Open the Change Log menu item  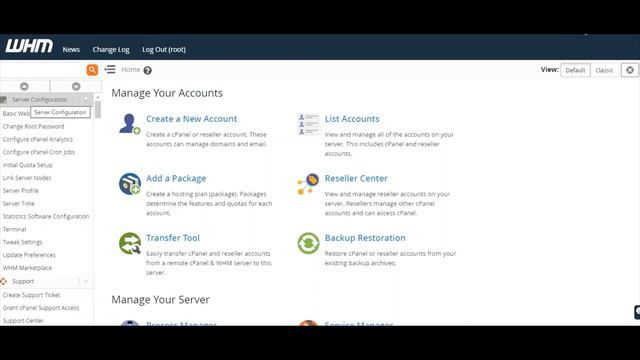(111, 49)
